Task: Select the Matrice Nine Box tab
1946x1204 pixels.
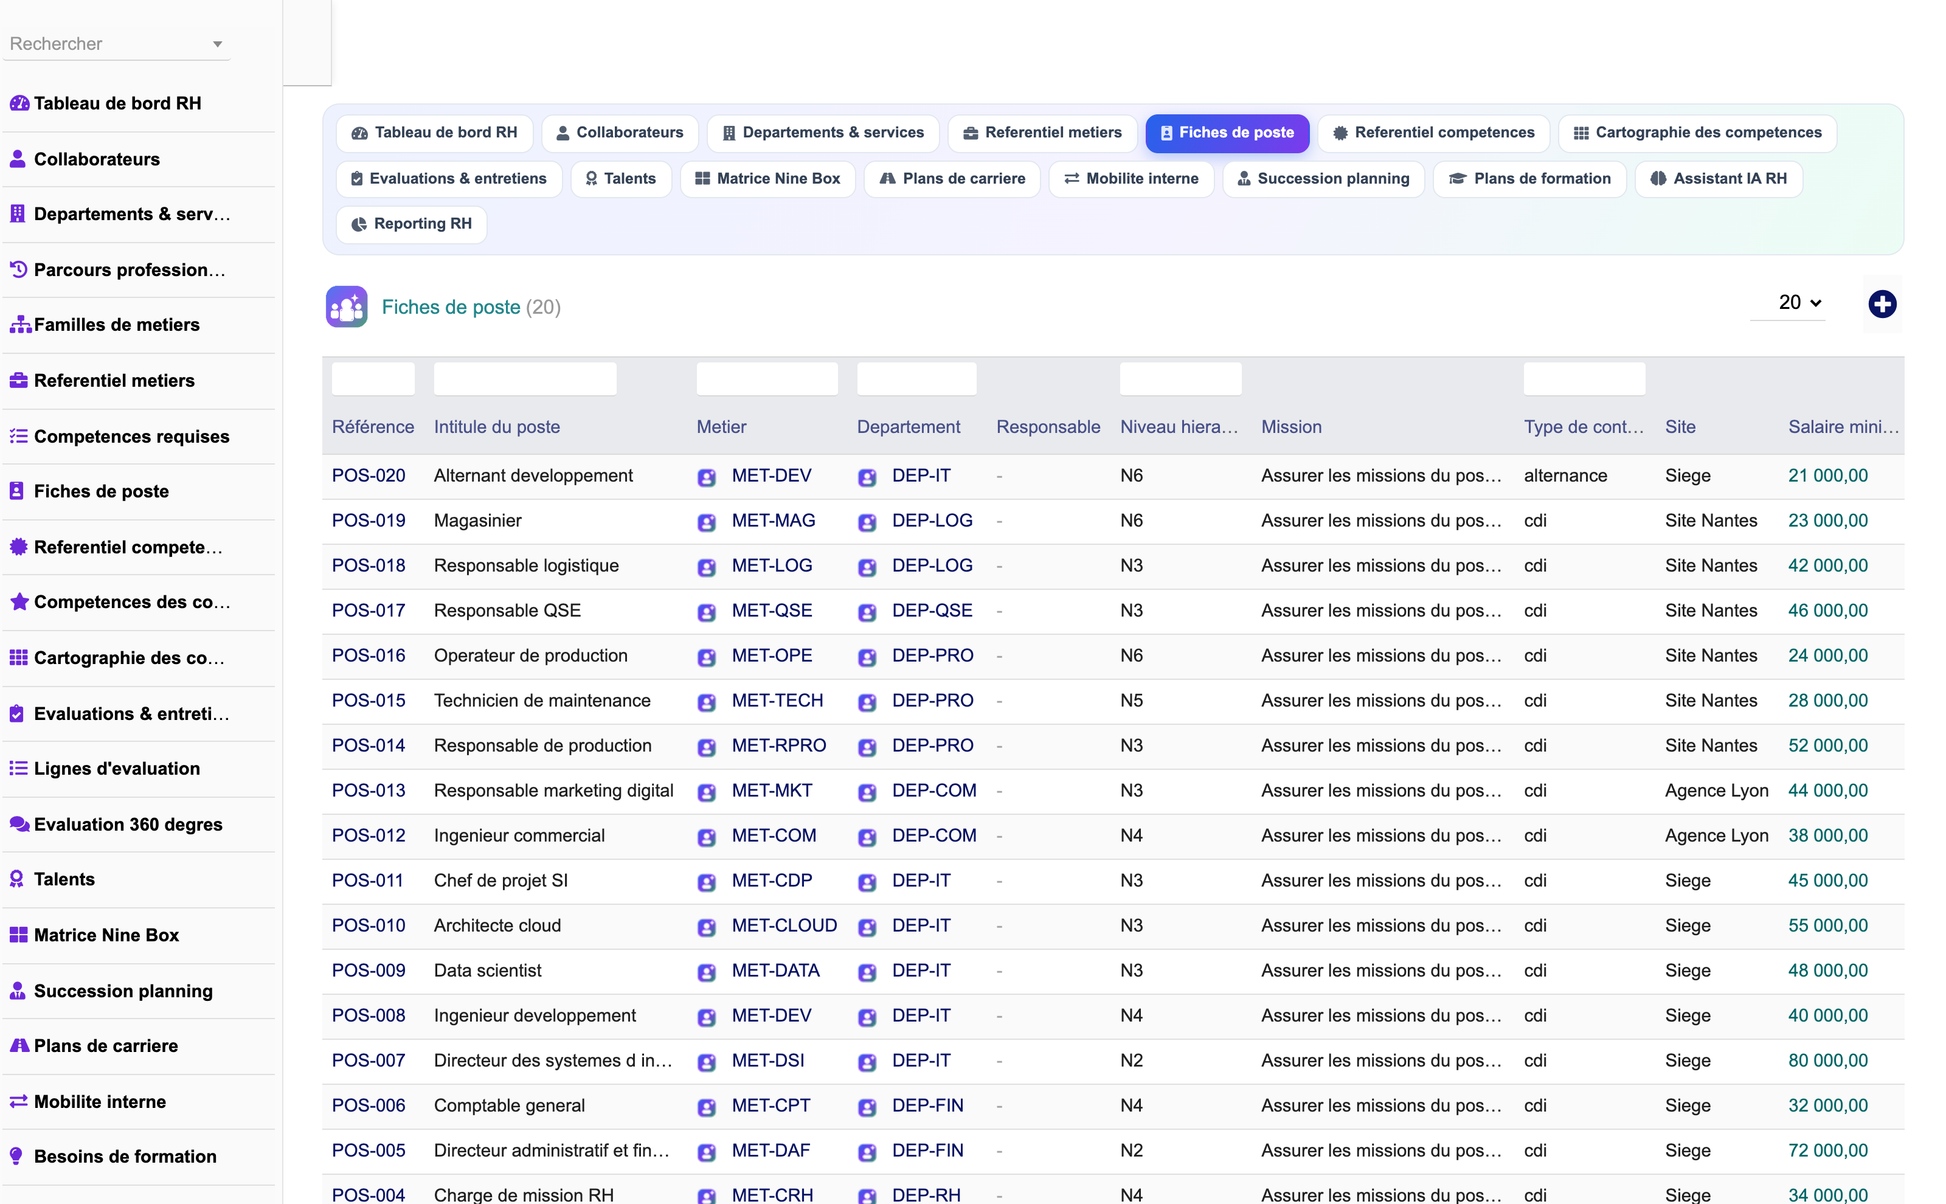Action: click(768, 179)
